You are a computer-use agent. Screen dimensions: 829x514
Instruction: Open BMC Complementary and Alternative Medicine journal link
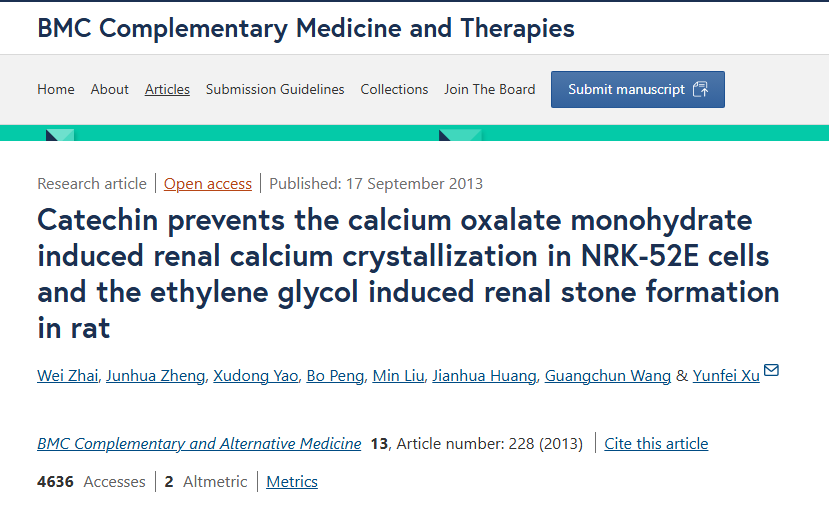pos(199,444)
